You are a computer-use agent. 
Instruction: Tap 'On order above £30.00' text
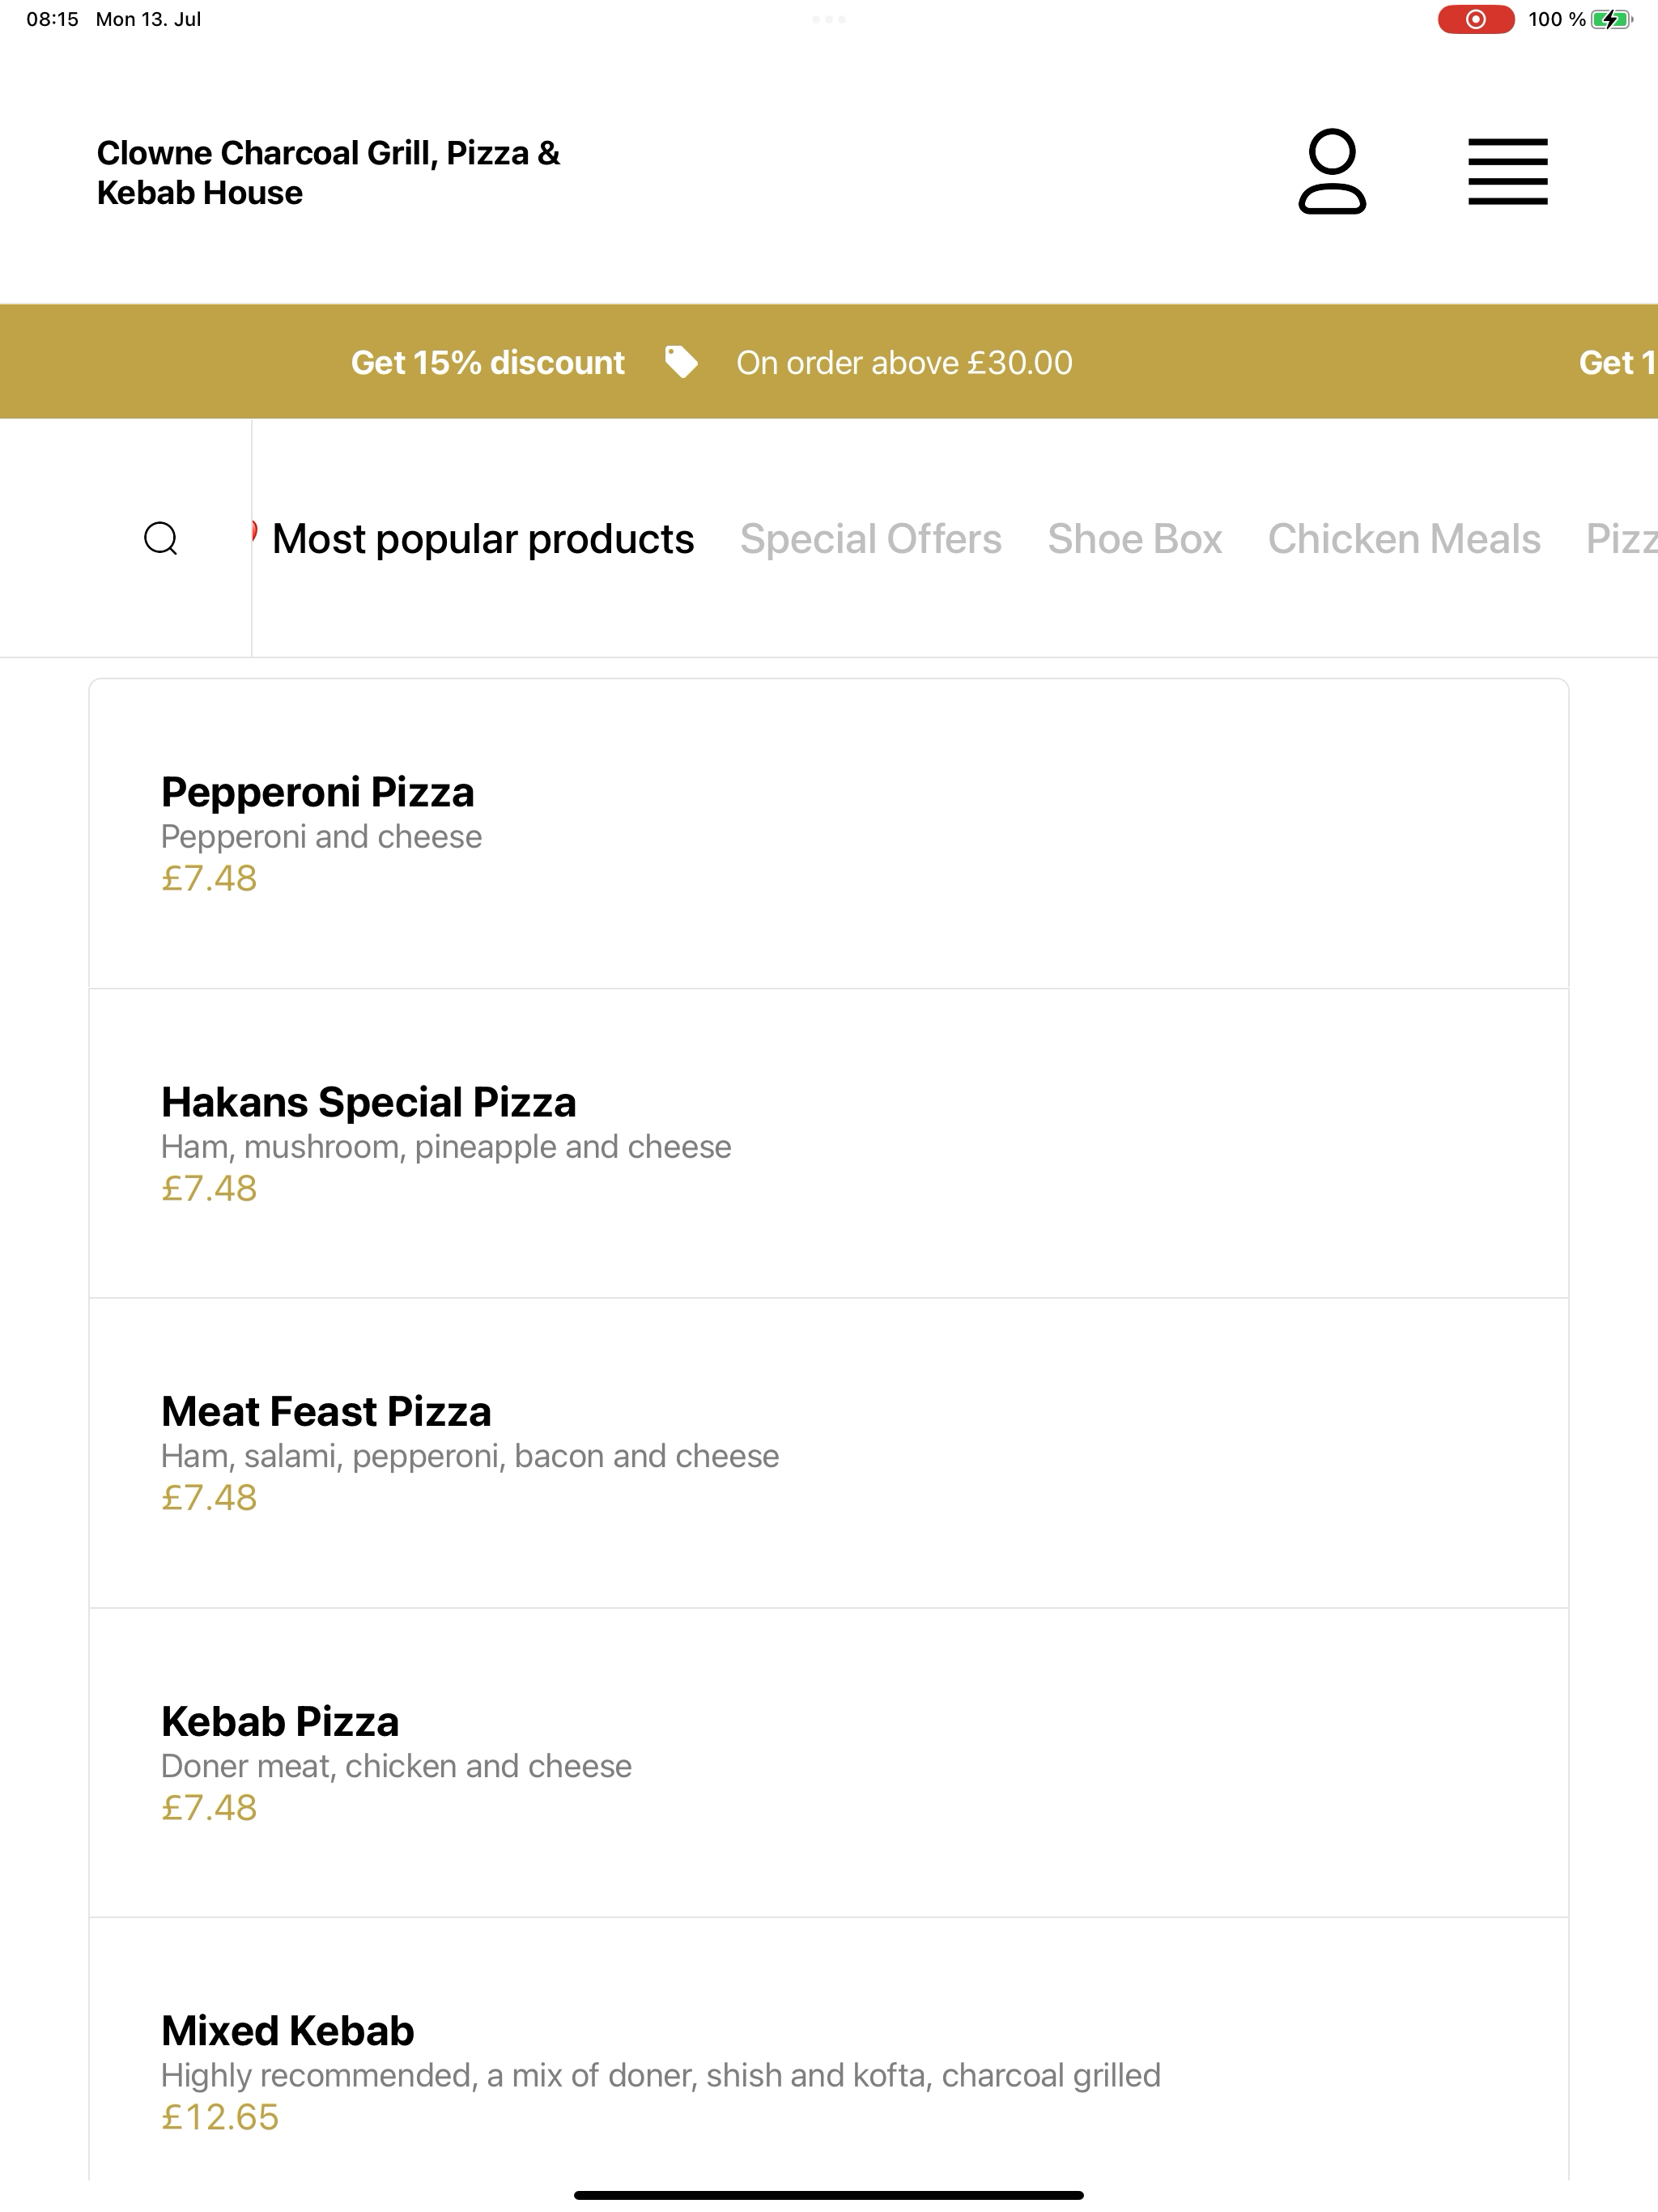coord(904,362)
